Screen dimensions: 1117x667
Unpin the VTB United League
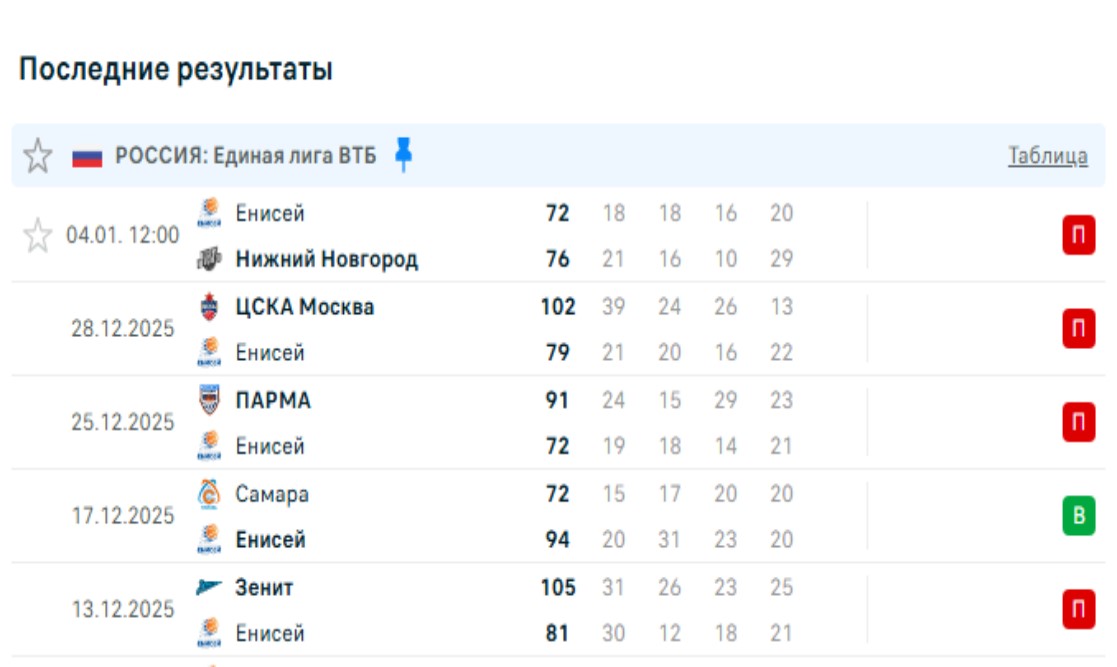point(403,155)
